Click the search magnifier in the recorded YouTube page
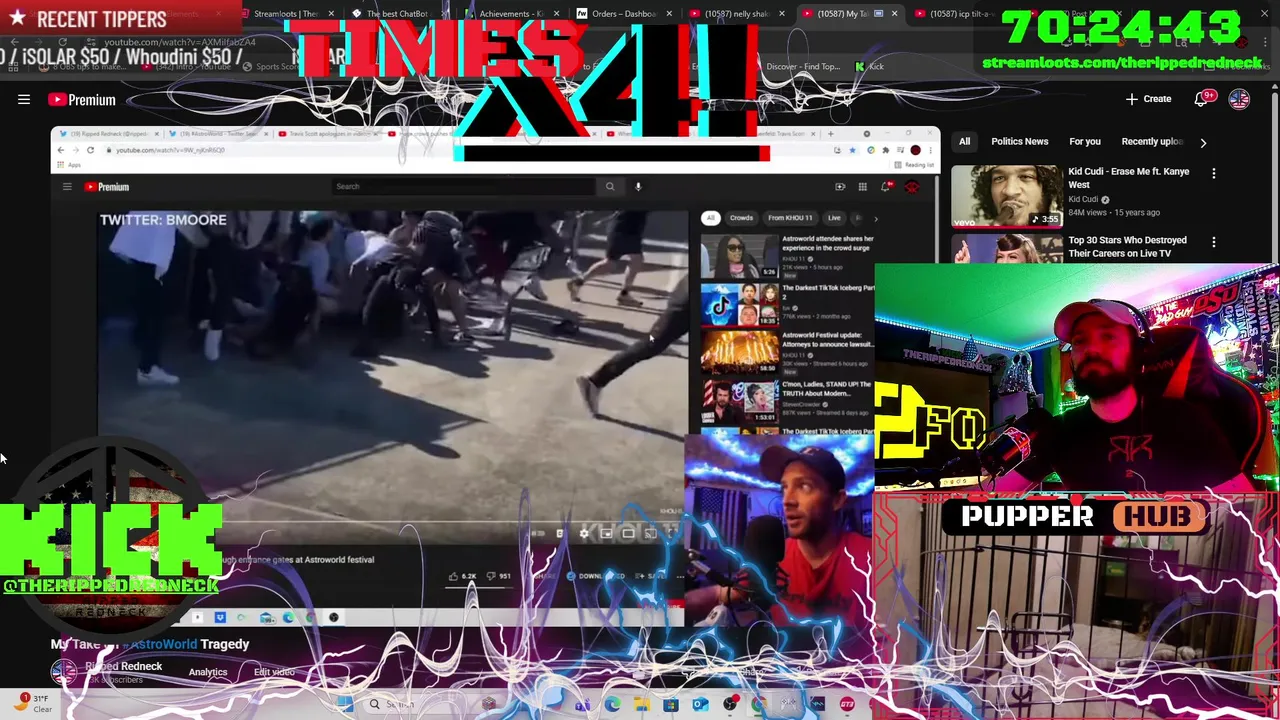Screen dimensions: 1280x720 point(610,186)
